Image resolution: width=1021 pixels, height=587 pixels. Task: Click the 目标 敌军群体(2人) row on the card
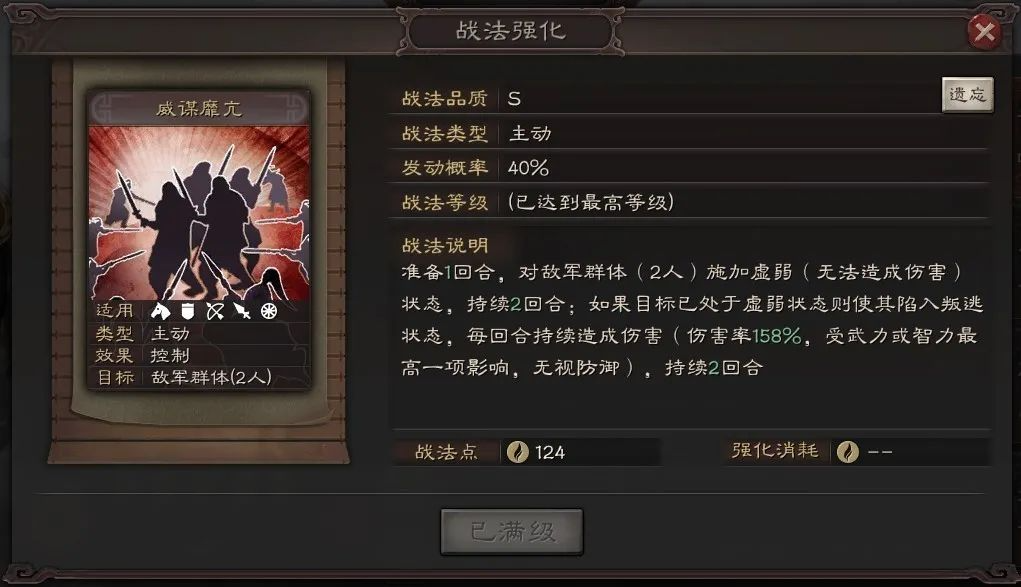tap(199, 377)
